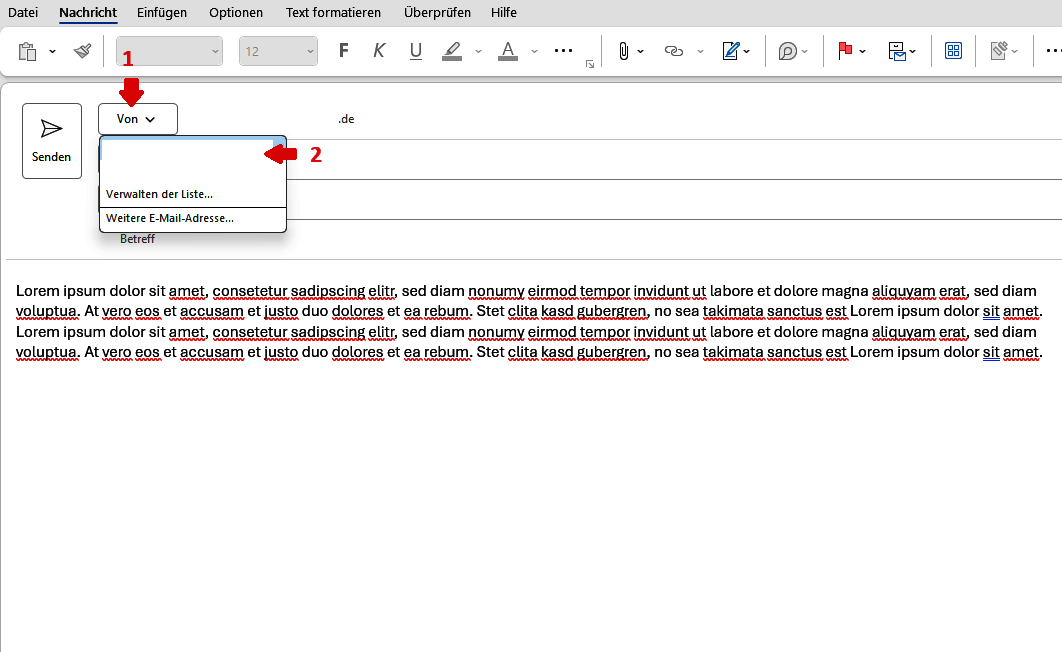Toggle italic formatting with the K button

(x=379, y=50)
